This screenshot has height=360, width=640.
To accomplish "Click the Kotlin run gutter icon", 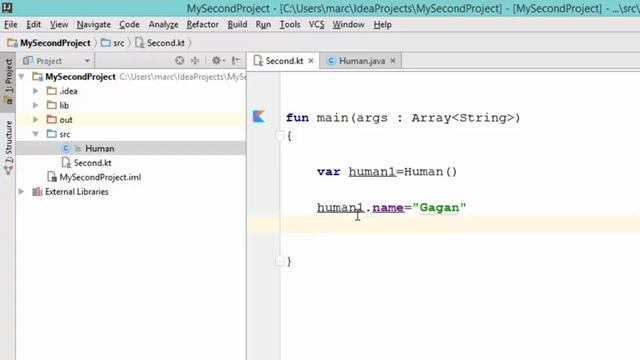I will pos(258,117).
